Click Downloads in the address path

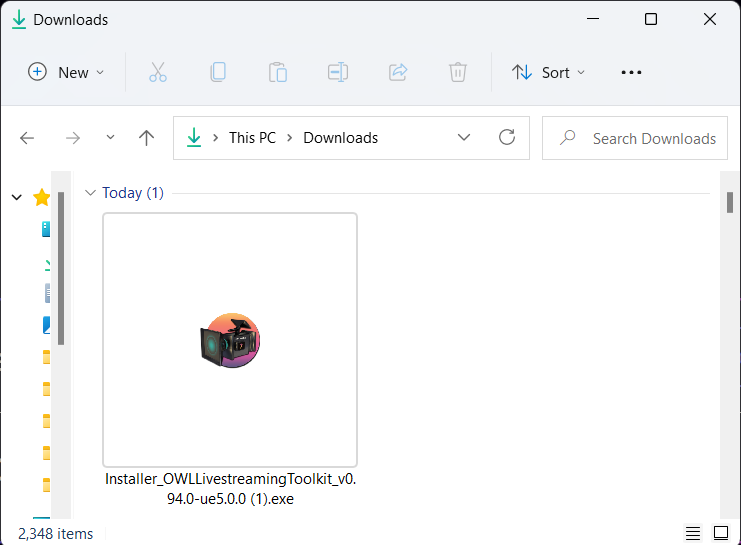(340, 138)
